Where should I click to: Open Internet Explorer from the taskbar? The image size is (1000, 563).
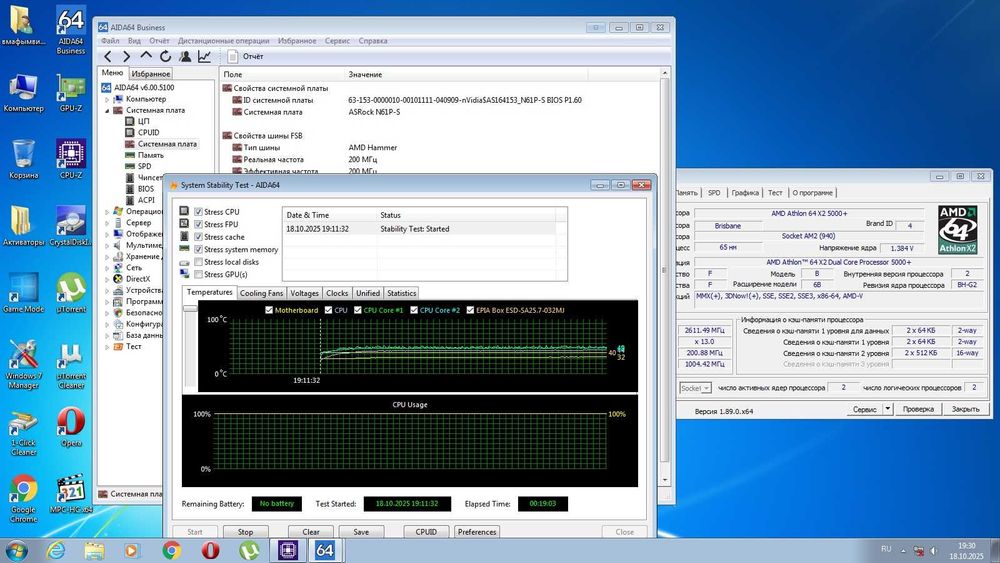[56, 550]
